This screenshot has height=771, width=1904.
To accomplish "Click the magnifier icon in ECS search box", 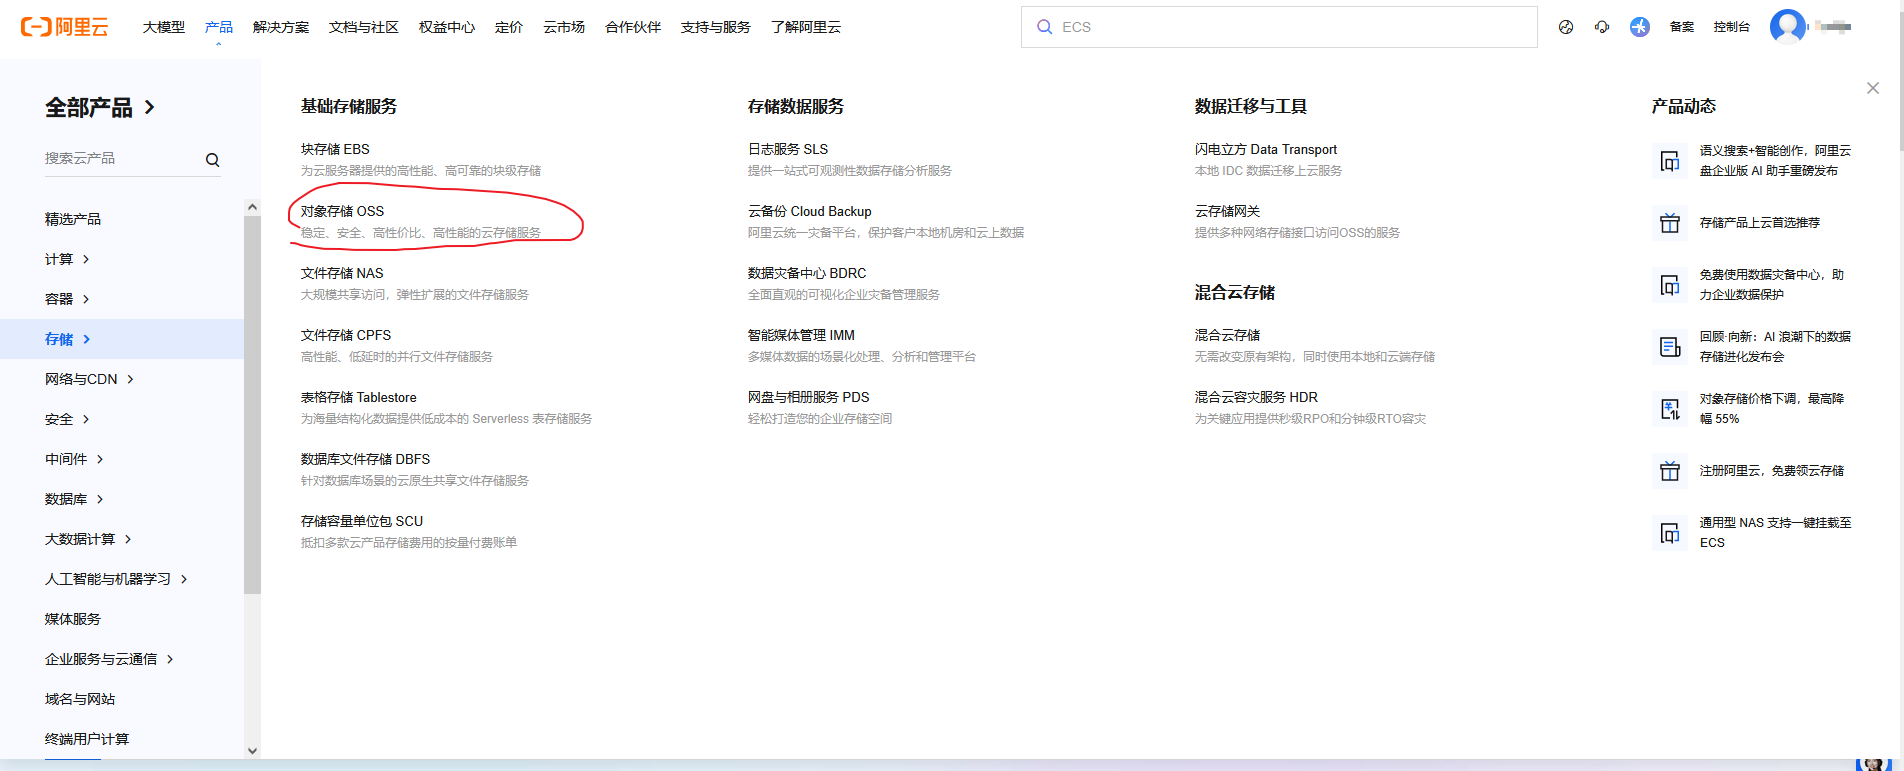I will 1044,27.
